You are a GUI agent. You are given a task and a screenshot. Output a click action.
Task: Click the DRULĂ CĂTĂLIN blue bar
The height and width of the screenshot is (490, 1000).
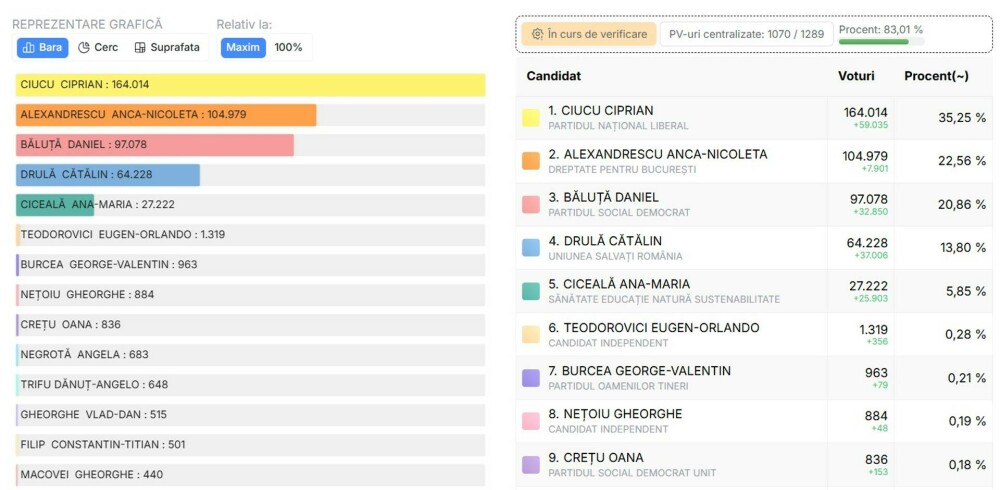point(108,175)
